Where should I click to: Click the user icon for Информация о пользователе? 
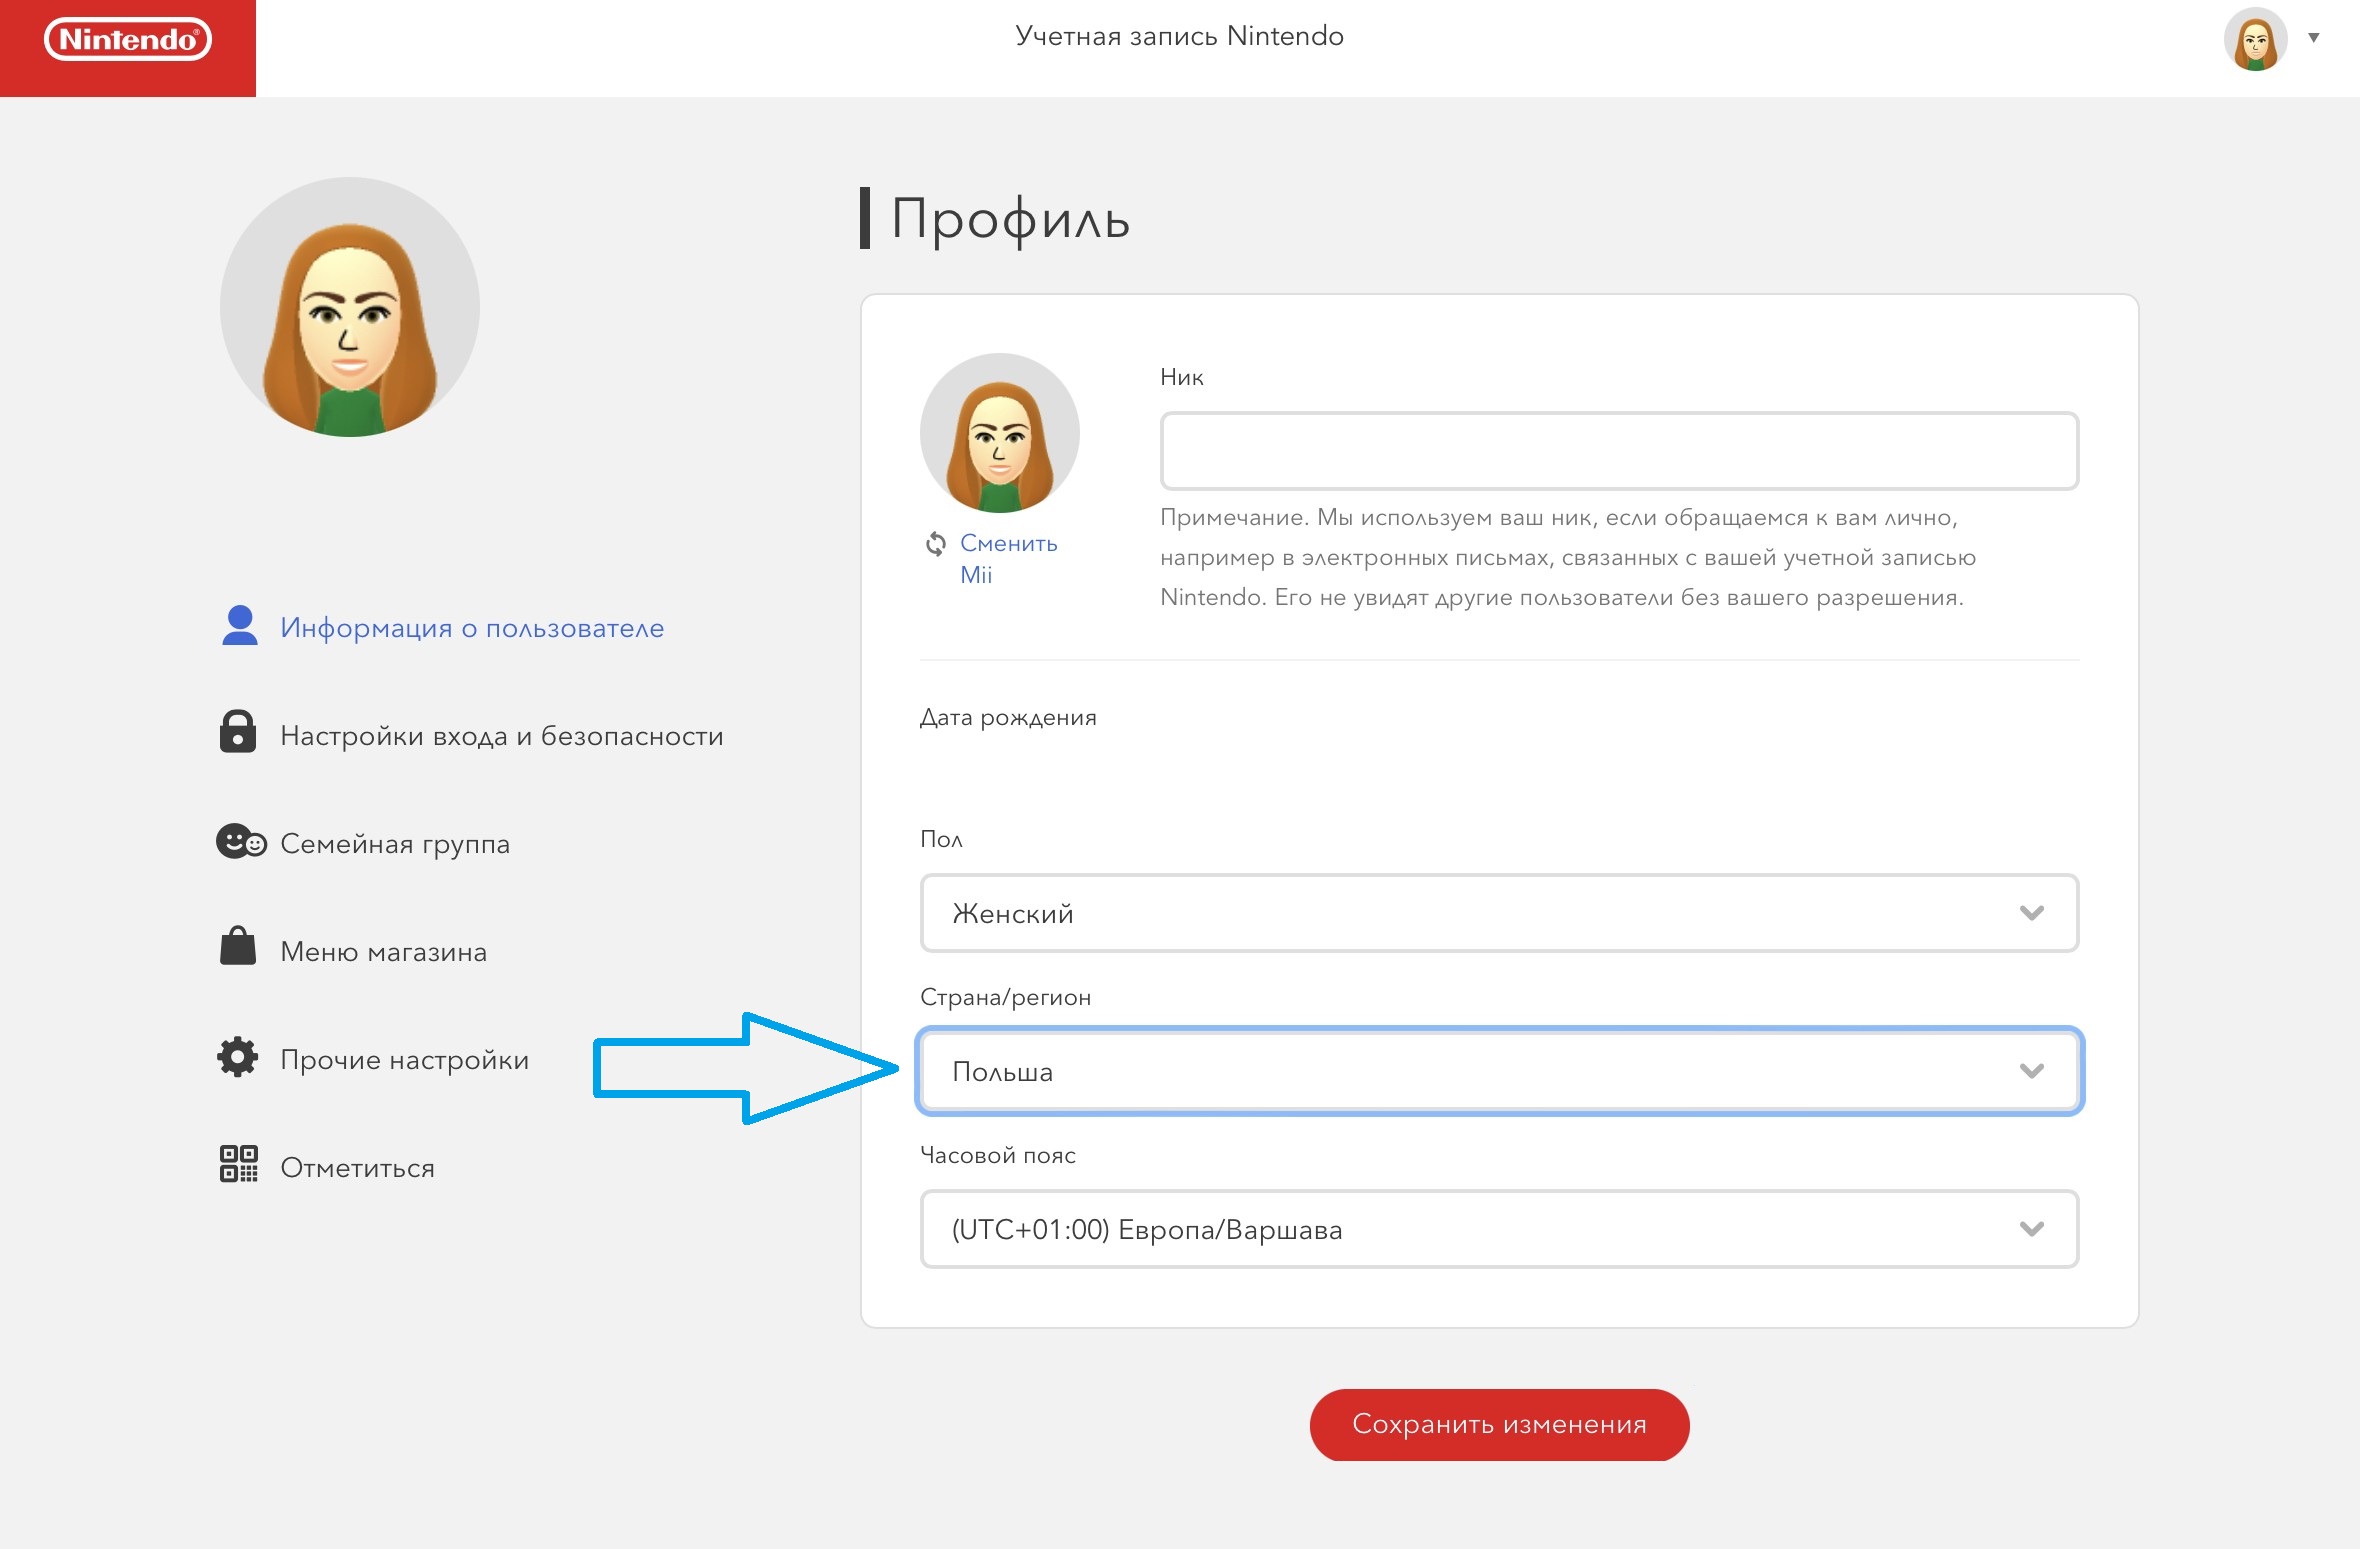point(239,626)
